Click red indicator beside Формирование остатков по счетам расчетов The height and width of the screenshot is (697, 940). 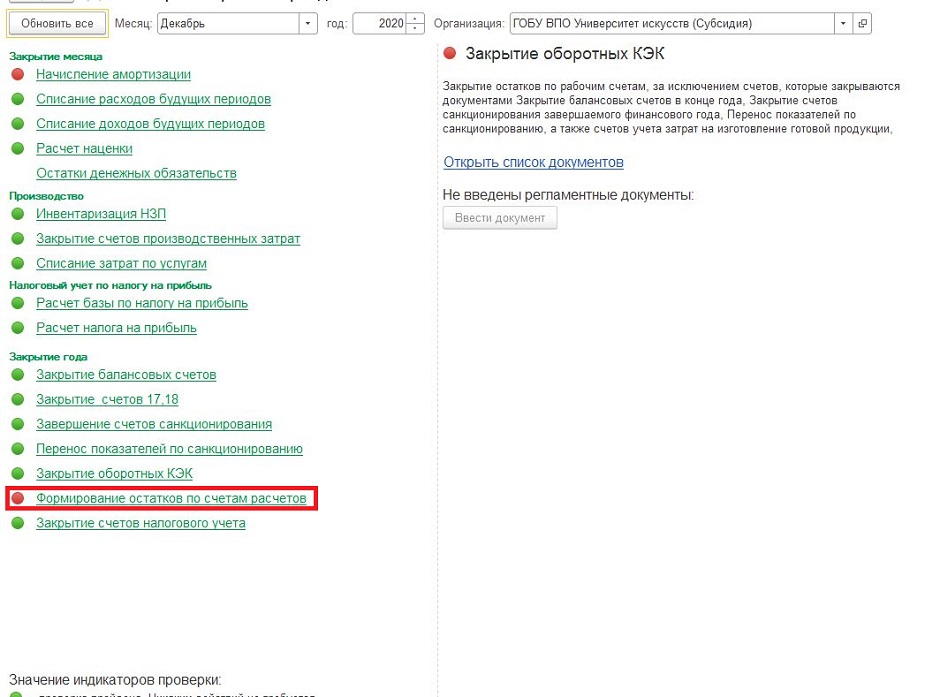pyautogui.click(x=17, y=498)
